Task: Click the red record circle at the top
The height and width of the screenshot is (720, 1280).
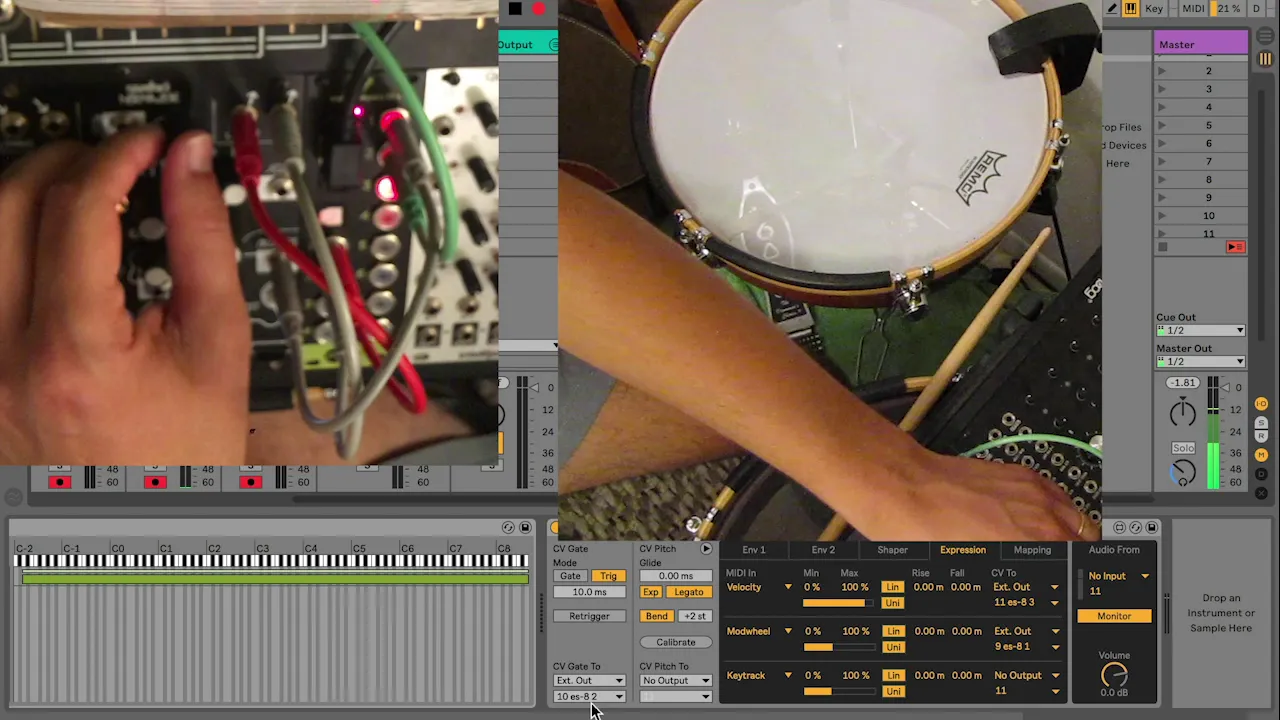Action: click(538, 9)
